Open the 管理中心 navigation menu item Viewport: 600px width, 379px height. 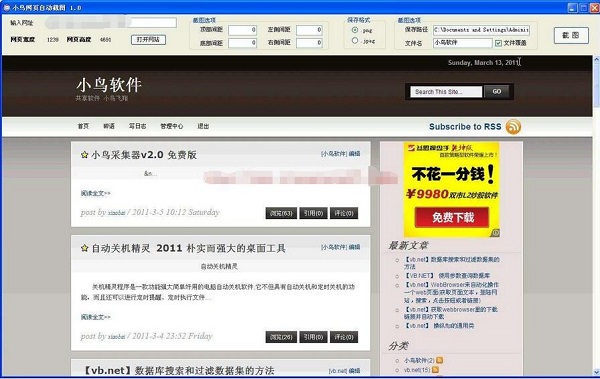(171, 126)
